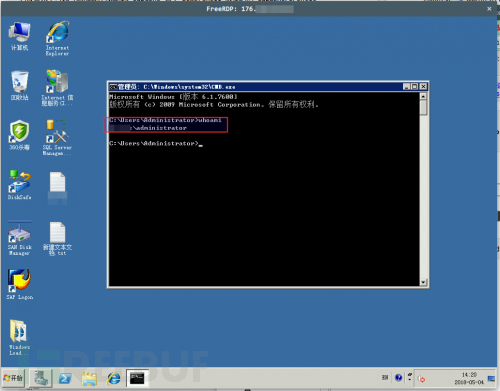Launch Internet Explorer from desktop shortcut
Viewport: 500px width, 391px height.
pos(57,38)
